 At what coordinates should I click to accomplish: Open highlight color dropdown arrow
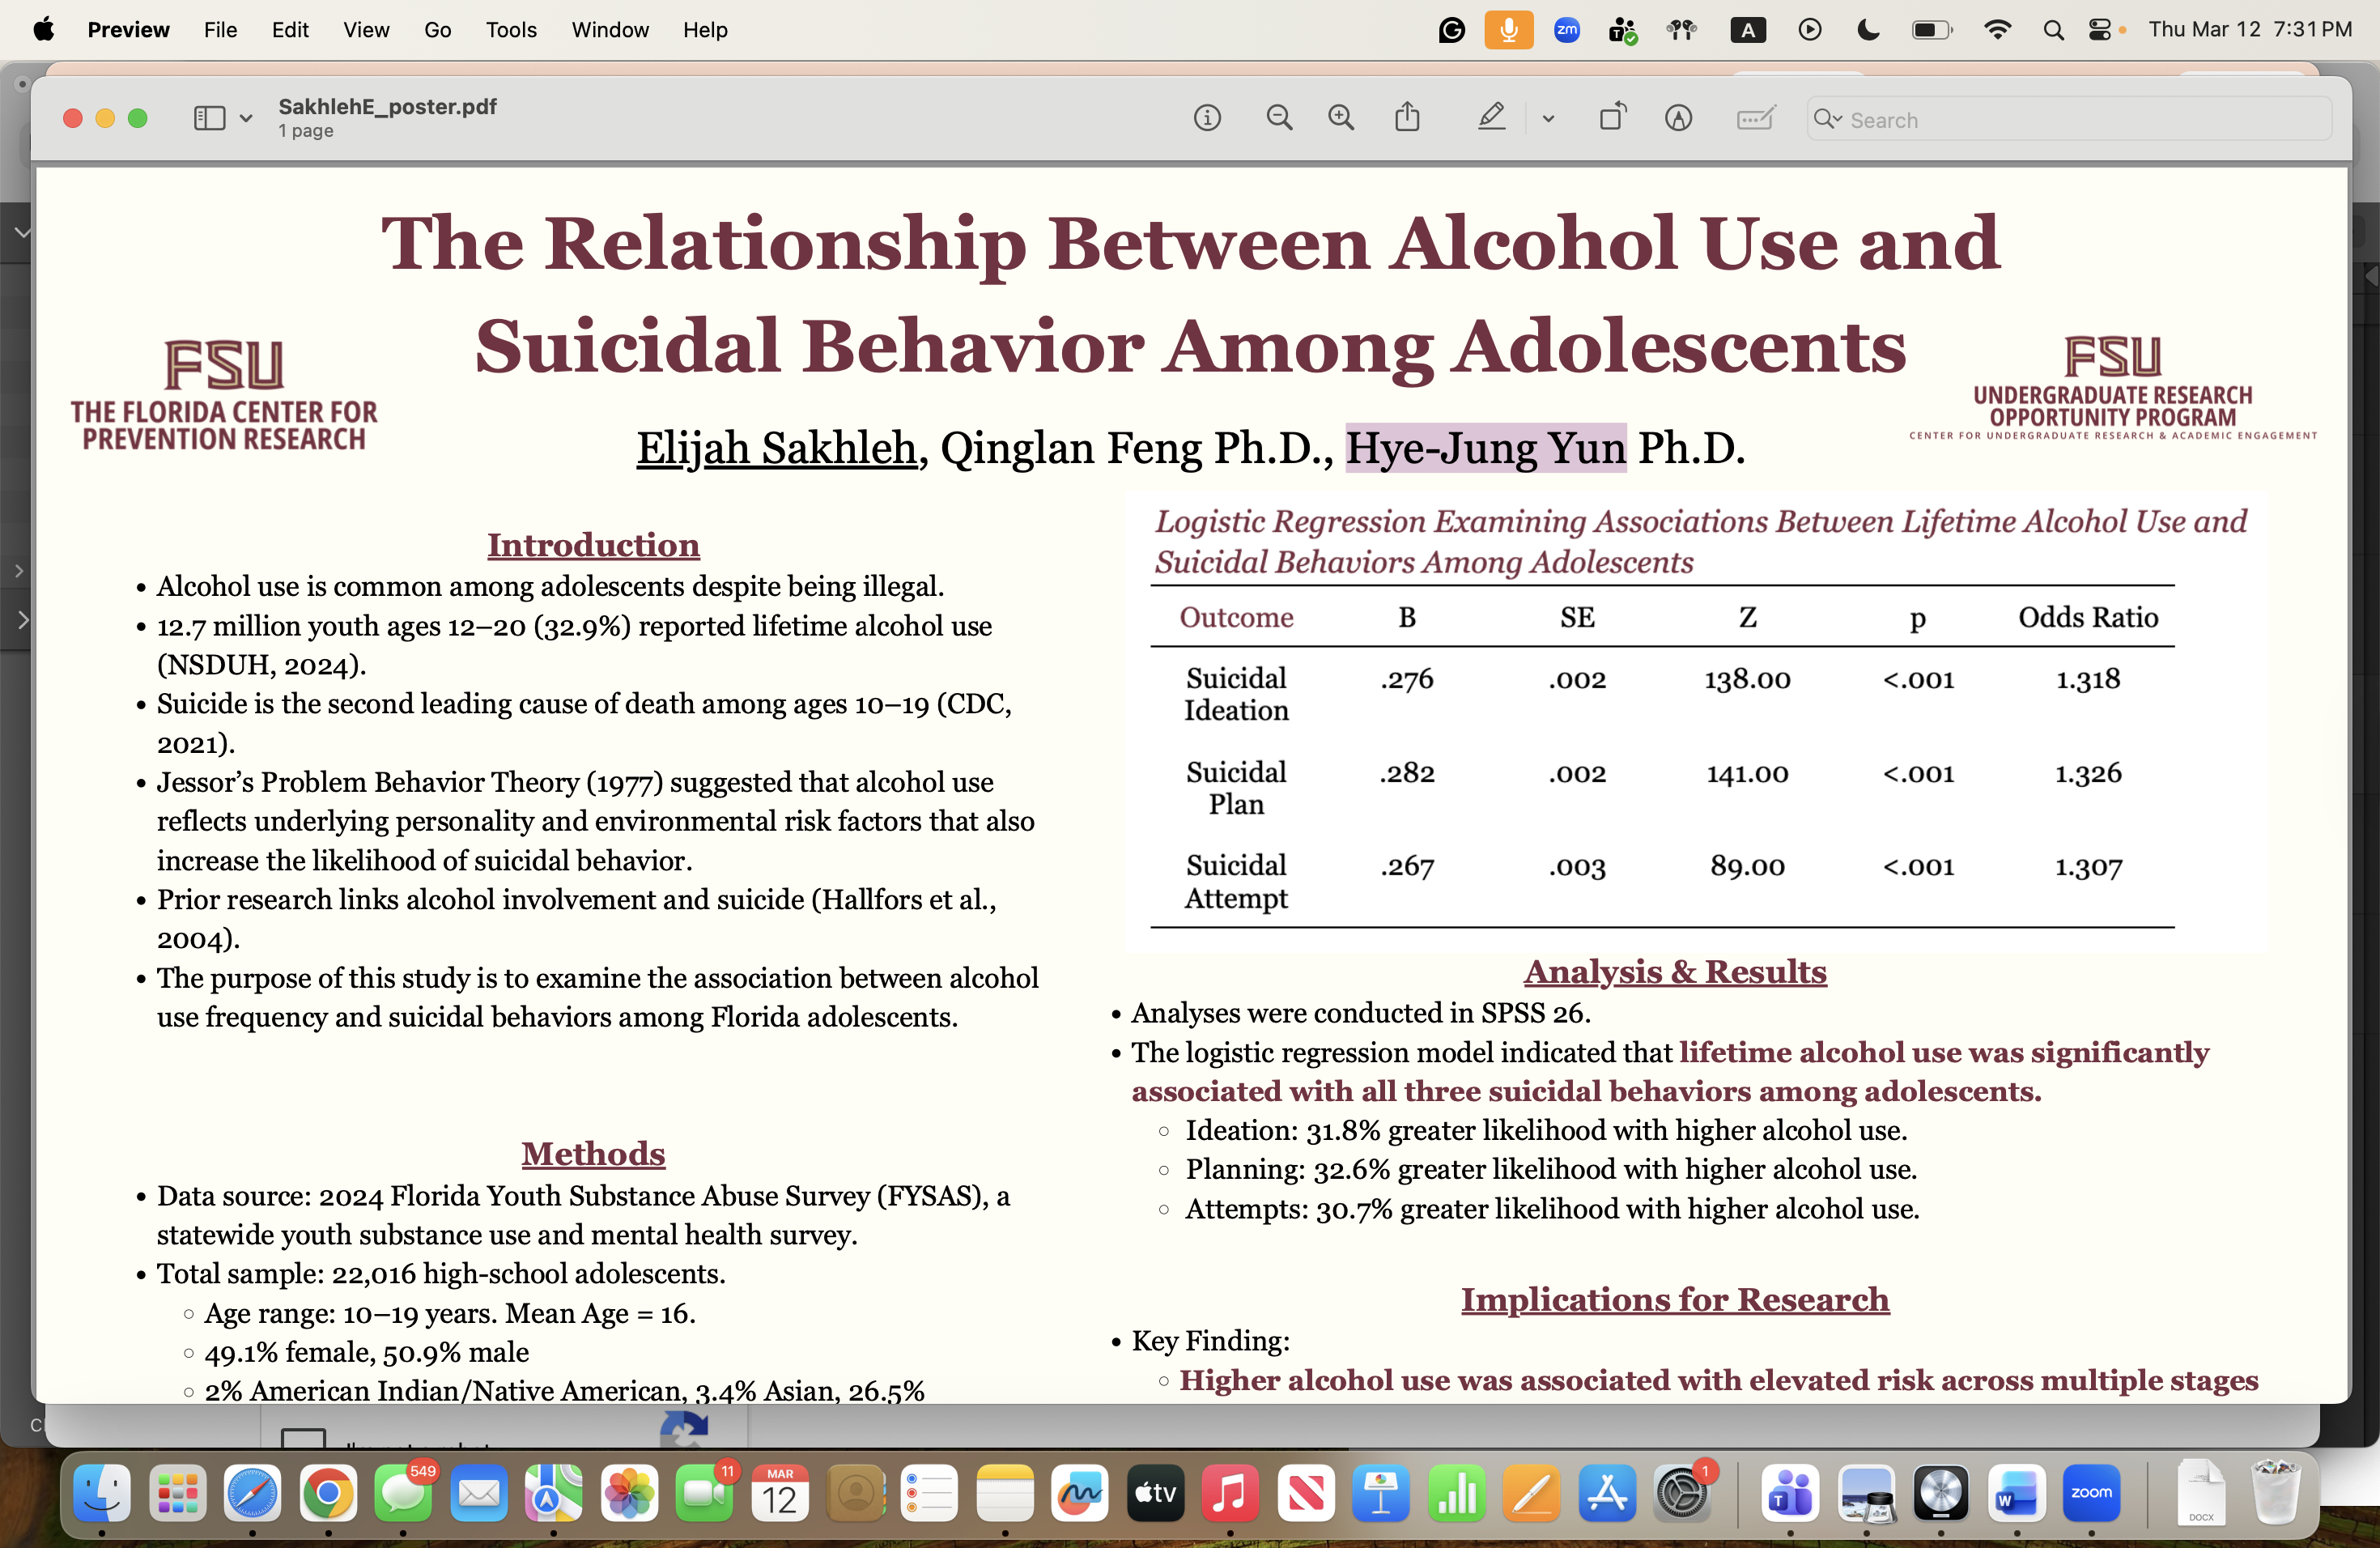[x=1548, y=119]
